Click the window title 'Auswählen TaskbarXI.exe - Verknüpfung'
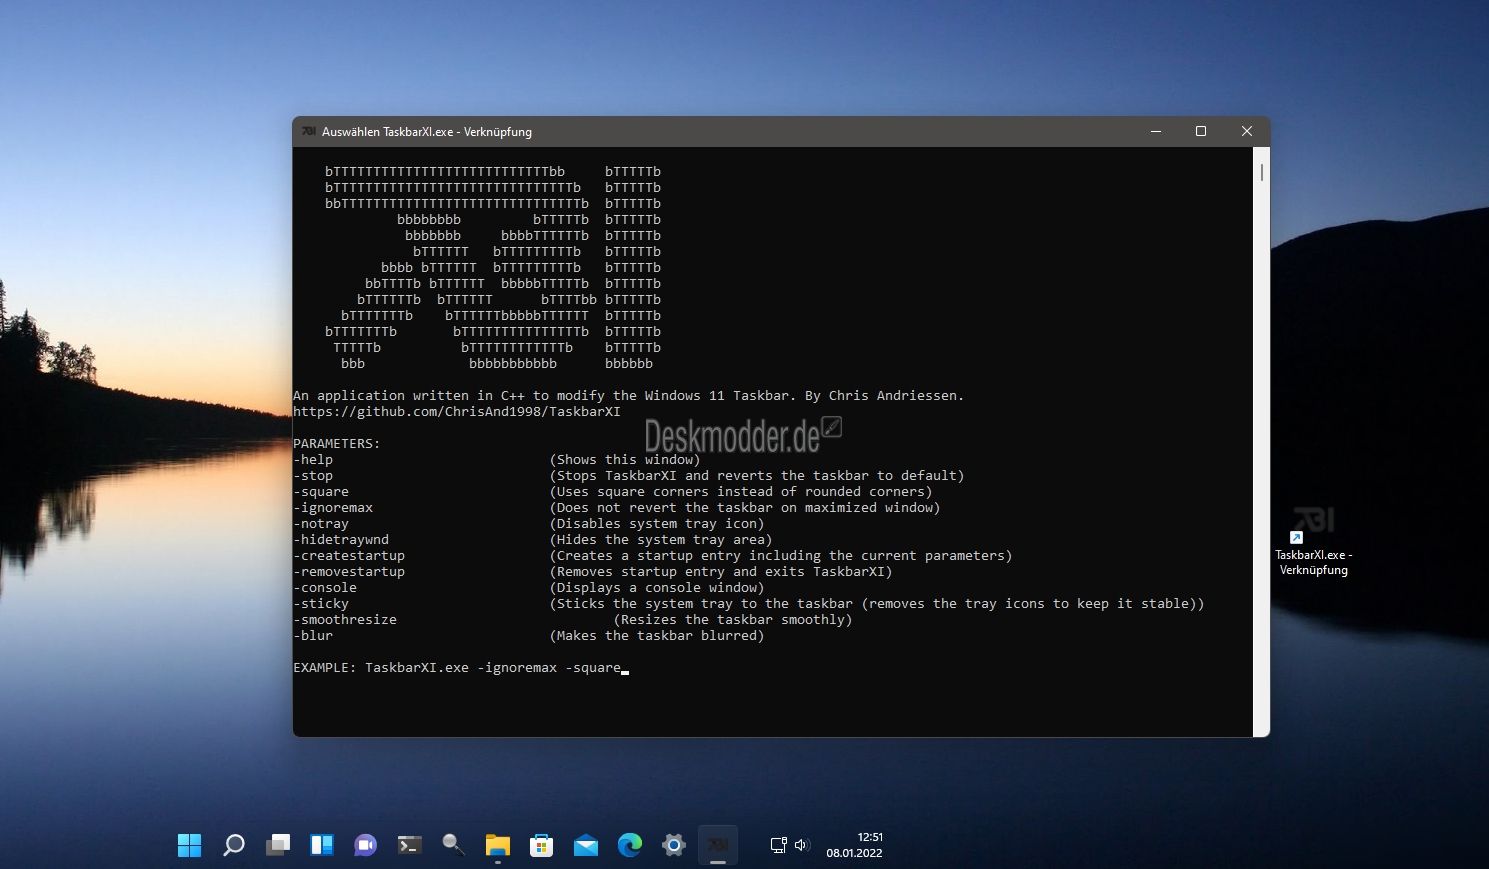Screen dimensions: 1489x869 point(427,131)
